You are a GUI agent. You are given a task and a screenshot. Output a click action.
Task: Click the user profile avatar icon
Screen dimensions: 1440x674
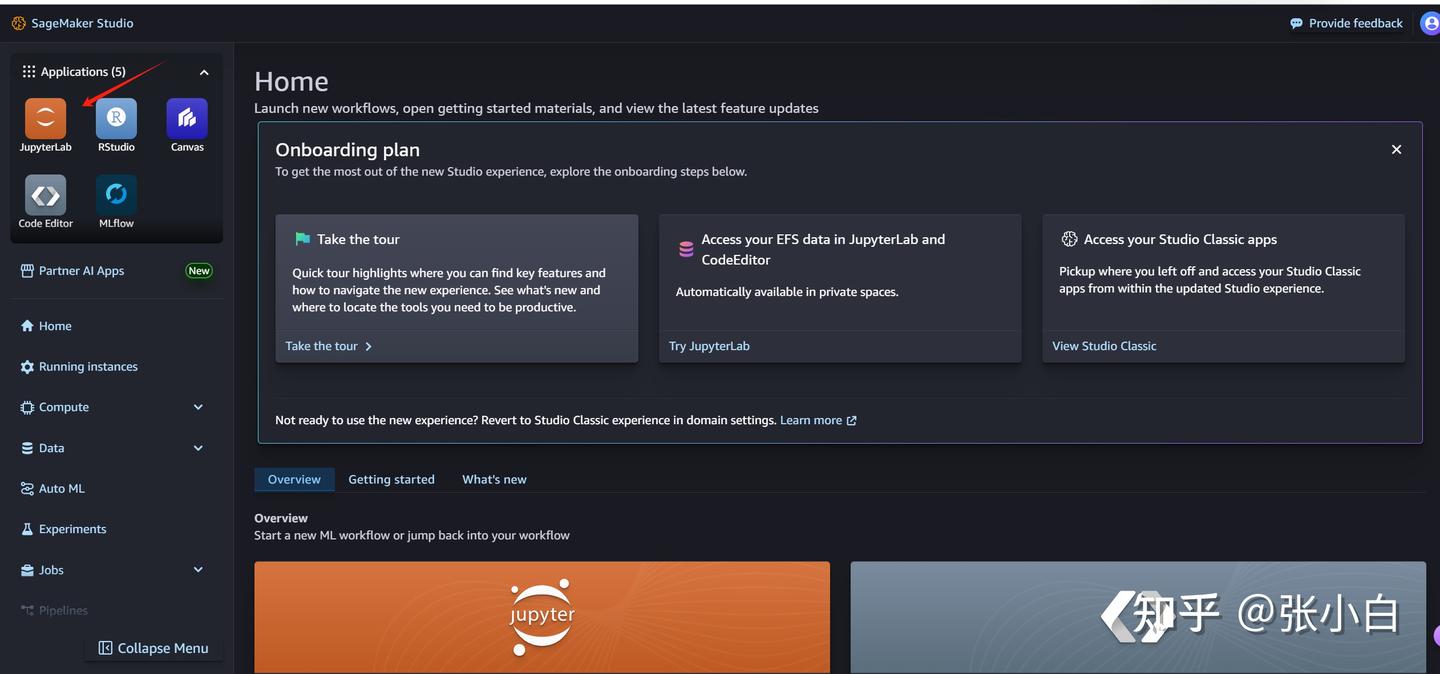pos(1430,23)
